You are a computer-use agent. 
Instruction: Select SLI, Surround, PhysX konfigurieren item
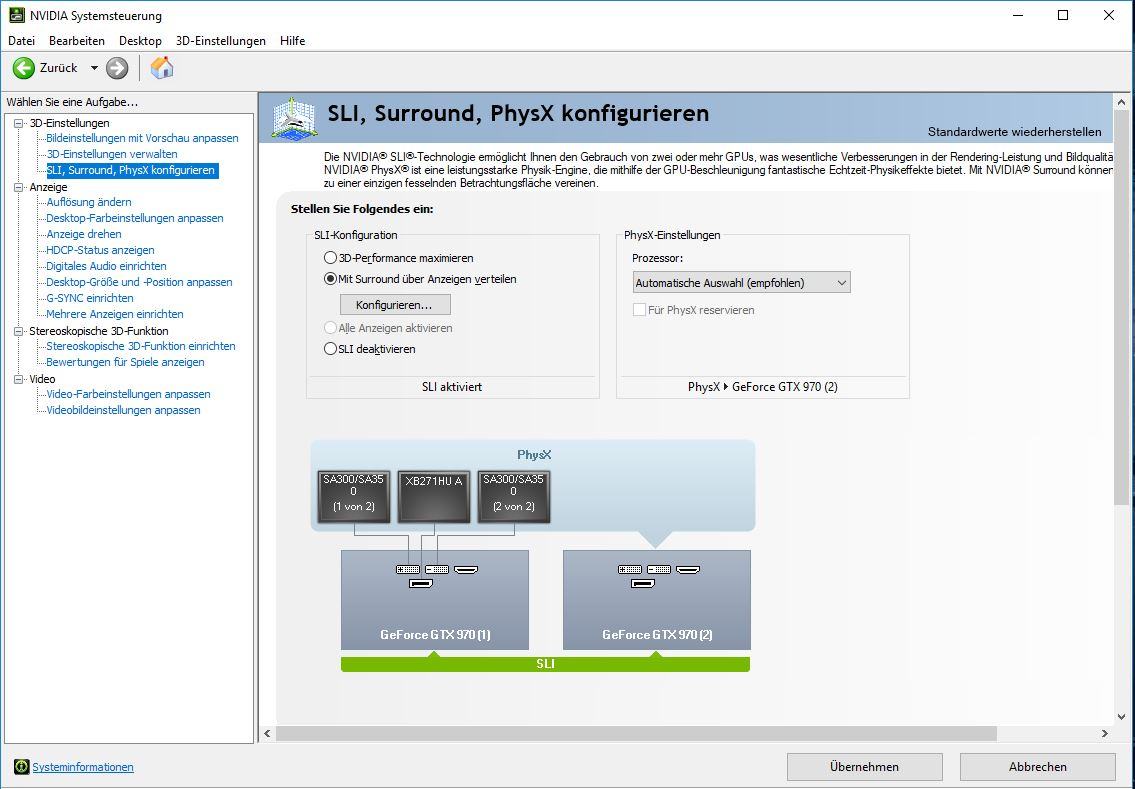pyautogui.click(x=131, y=170)
